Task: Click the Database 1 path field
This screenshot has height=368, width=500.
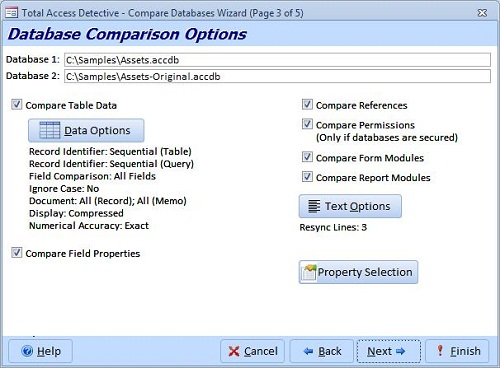Action: click(x=277, y=60)
